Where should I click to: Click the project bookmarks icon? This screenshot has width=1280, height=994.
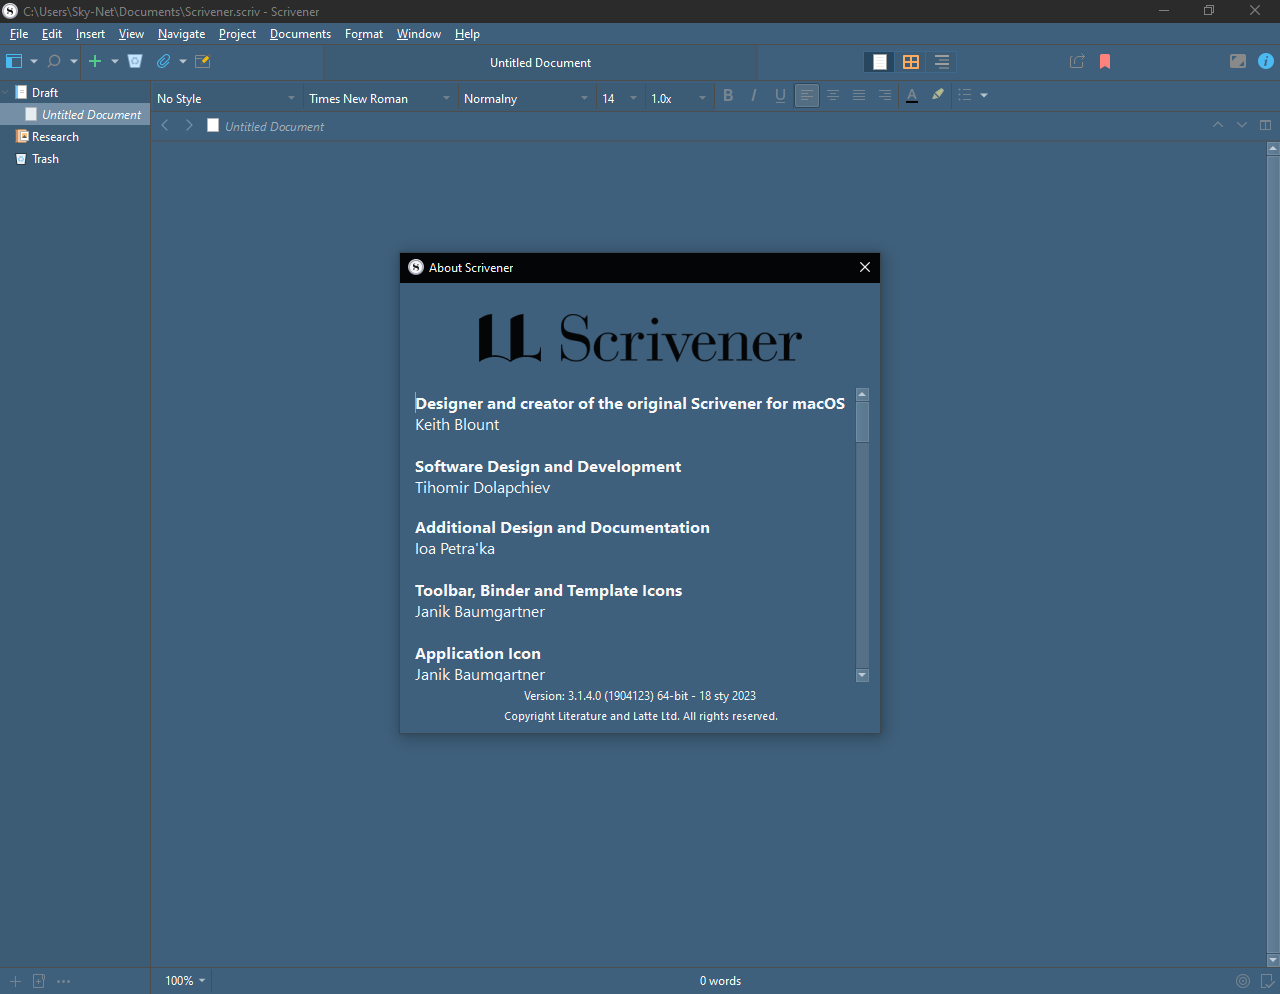coord(1104,61)
